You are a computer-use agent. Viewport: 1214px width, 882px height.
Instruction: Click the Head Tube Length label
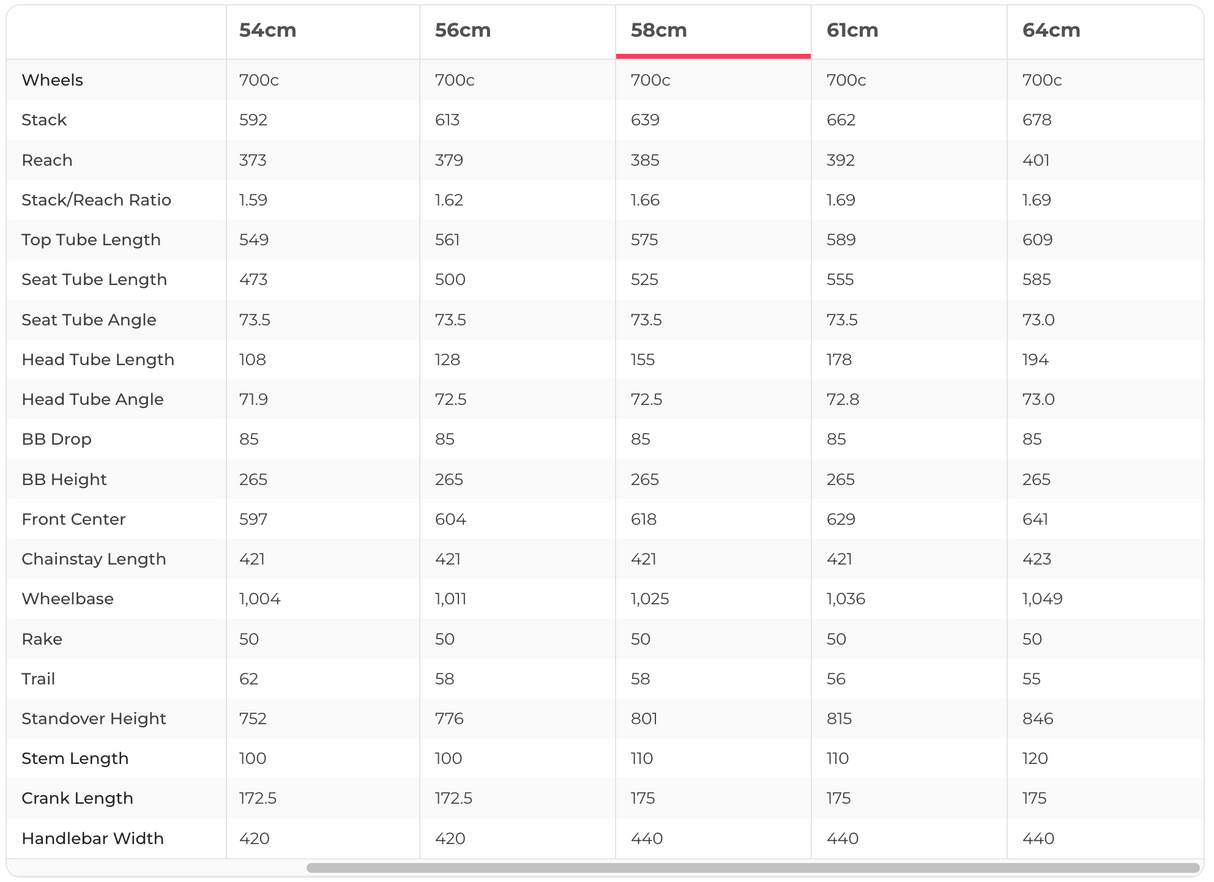tap(98, 360)
